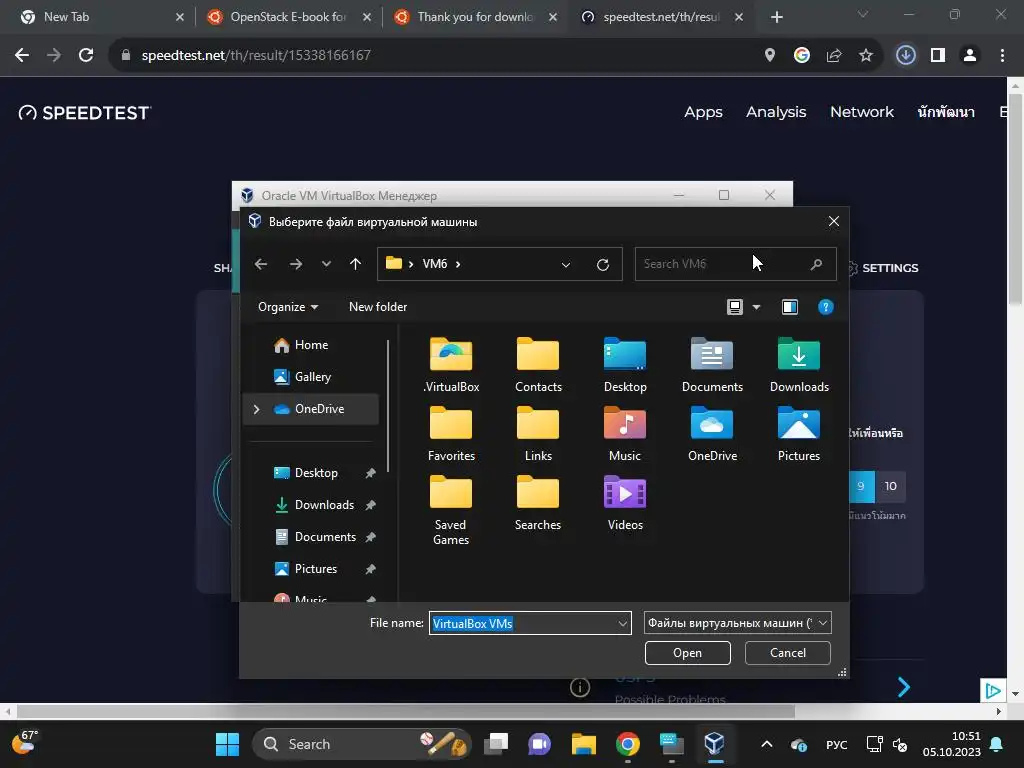Viewport: 1024px width, 768px height.
Task: Select the Links folder
Action: pos(537,434)
